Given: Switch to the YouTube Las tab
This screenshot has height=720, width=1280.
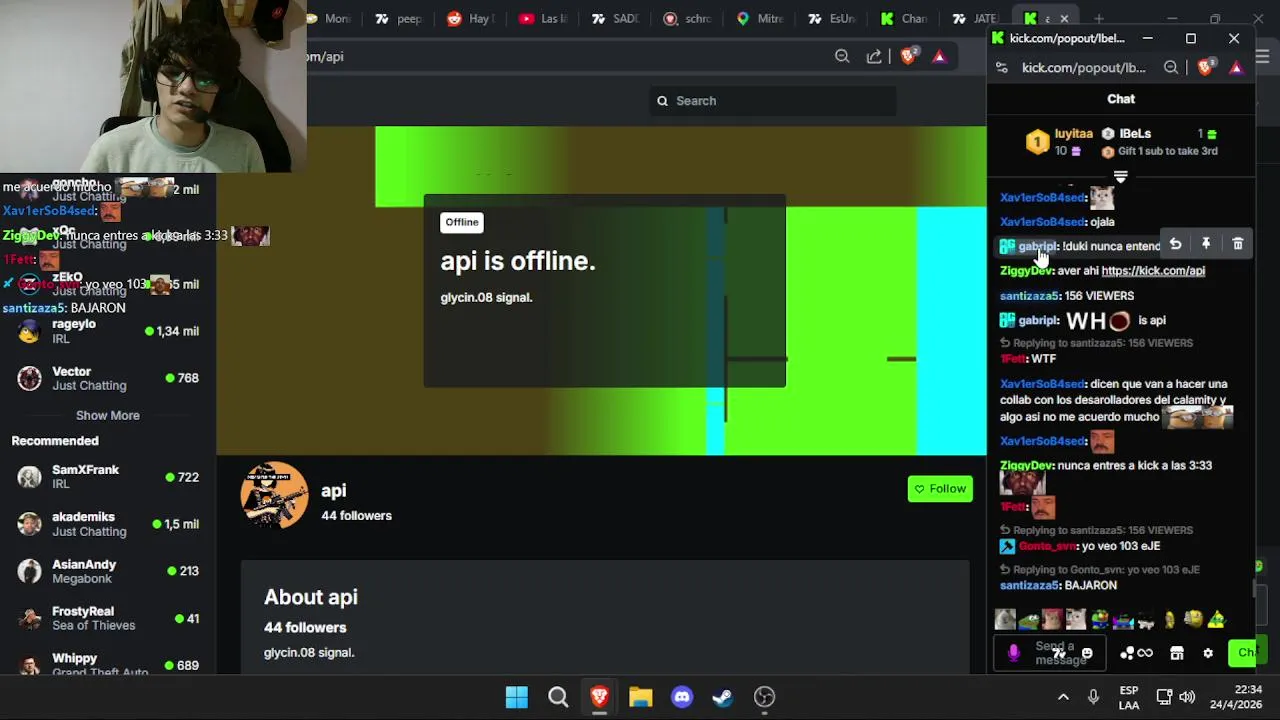Looking at the screenshot, I should pyautogui.click(x=543, y=18).
